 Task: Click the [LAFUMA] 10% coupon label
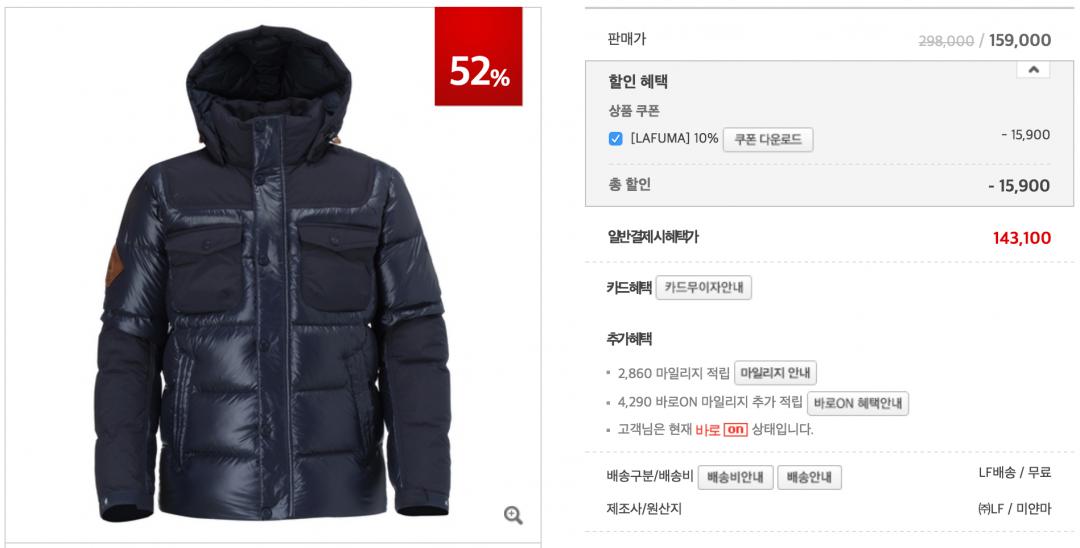pyautogui.click(x=674, y=138)
